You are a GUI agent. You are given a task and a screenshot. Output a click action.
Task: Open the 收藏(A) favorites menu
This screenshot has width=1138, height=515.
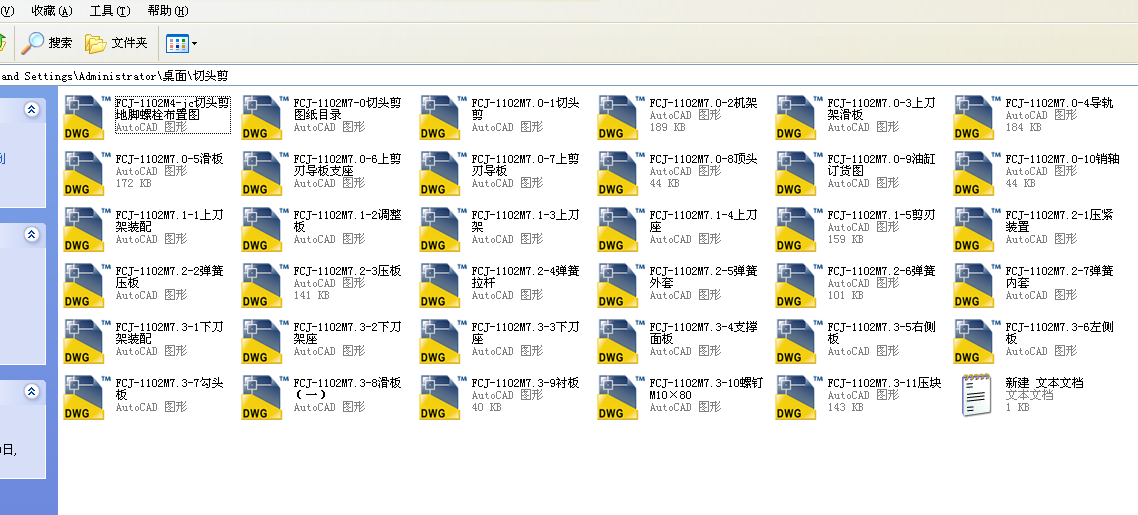pos(52,10)
